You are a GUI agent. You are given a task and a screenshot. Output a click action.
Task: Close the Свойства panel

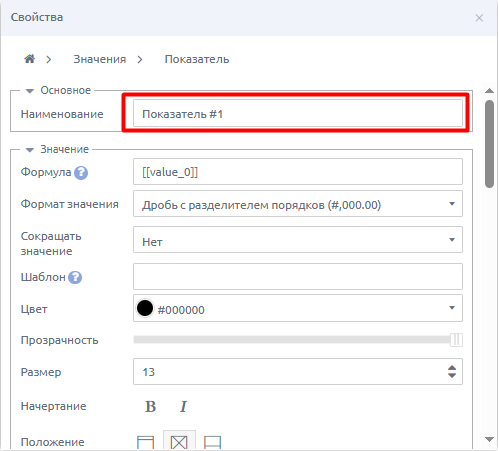(479, 18)
